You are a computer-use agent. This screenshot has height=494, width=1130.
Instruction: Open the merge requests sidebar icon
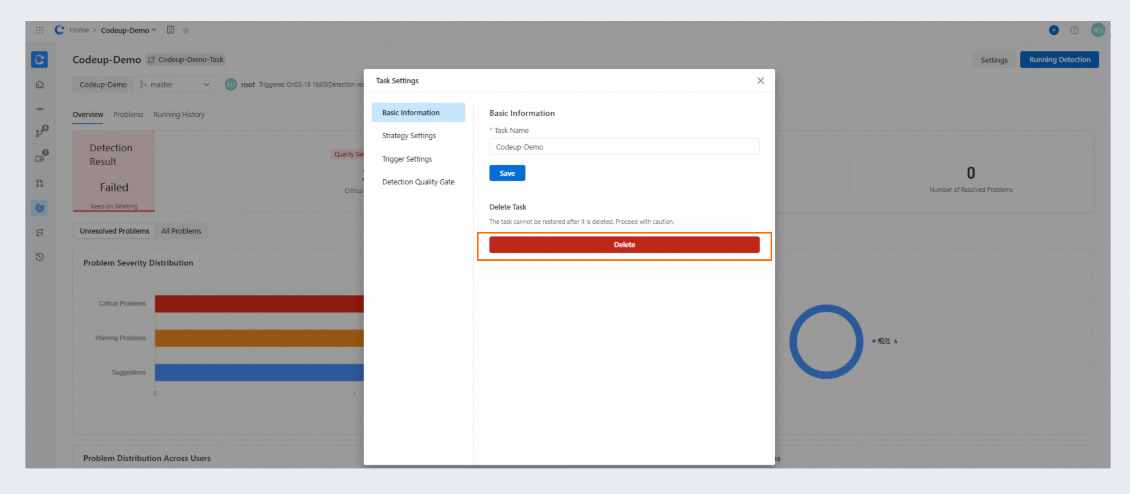40,183
